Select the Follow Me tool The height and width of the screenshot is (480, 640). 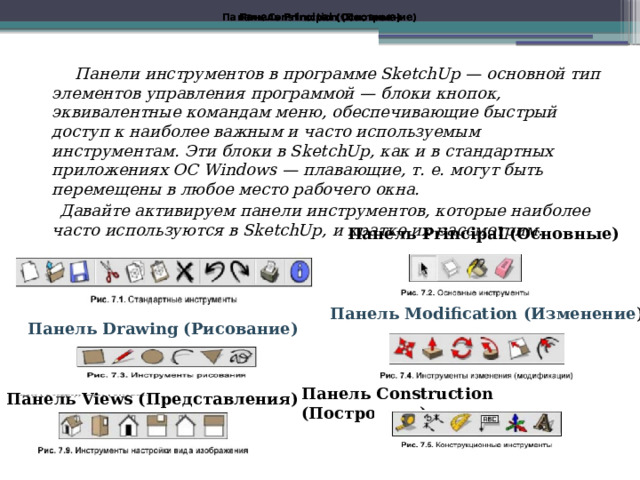[x=489, y=348]
